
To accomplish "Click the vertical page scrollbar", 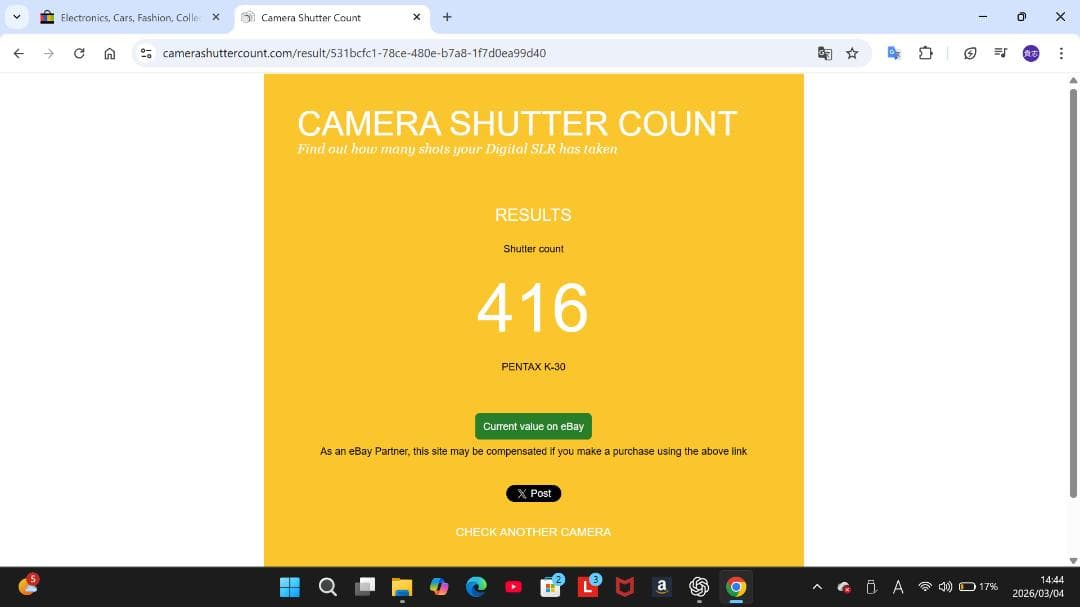I will click(1072, 293).
